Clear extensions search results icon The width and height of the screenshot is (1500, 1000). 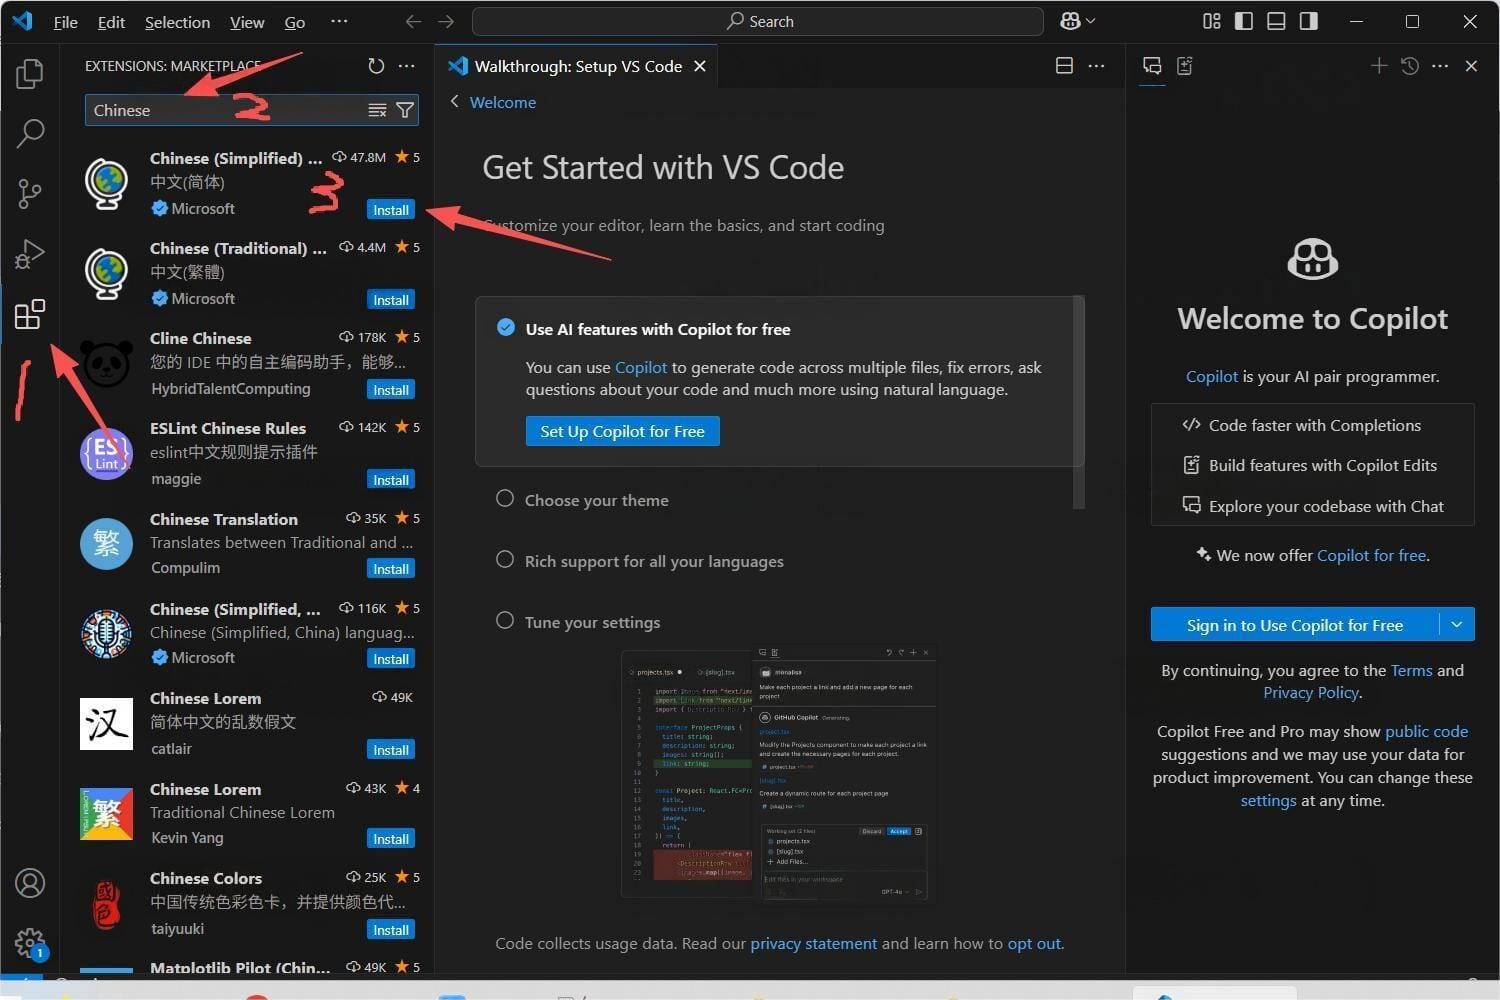tap(377, 110)
